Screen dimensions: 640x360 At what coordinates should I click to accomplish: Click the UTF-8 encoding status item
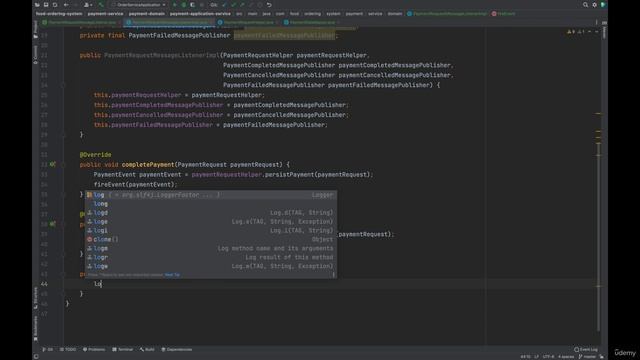[x=548, y=357]
